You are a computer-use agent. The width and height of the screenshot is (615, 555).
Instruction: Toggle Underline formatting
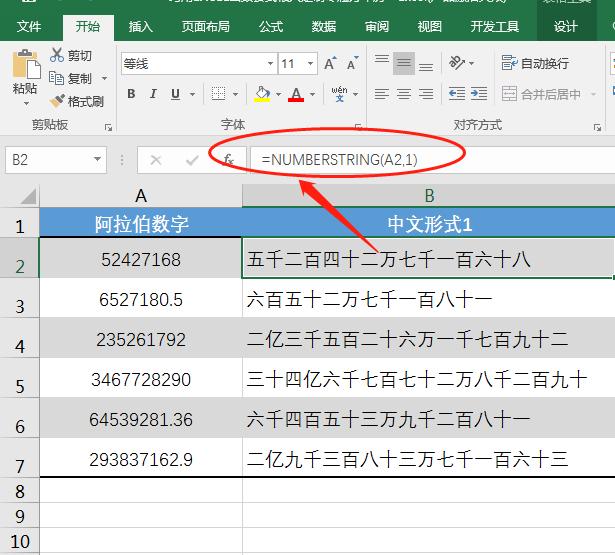point(175,94)
